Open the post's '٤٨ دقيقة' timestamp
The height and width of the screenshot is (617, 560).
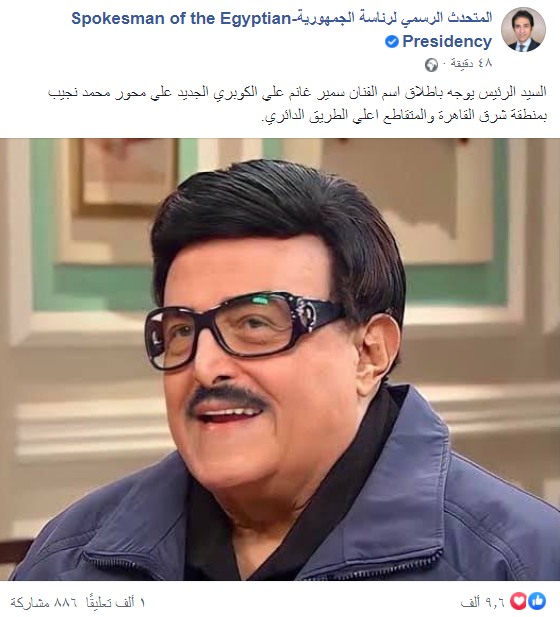[x=471, y=63]
